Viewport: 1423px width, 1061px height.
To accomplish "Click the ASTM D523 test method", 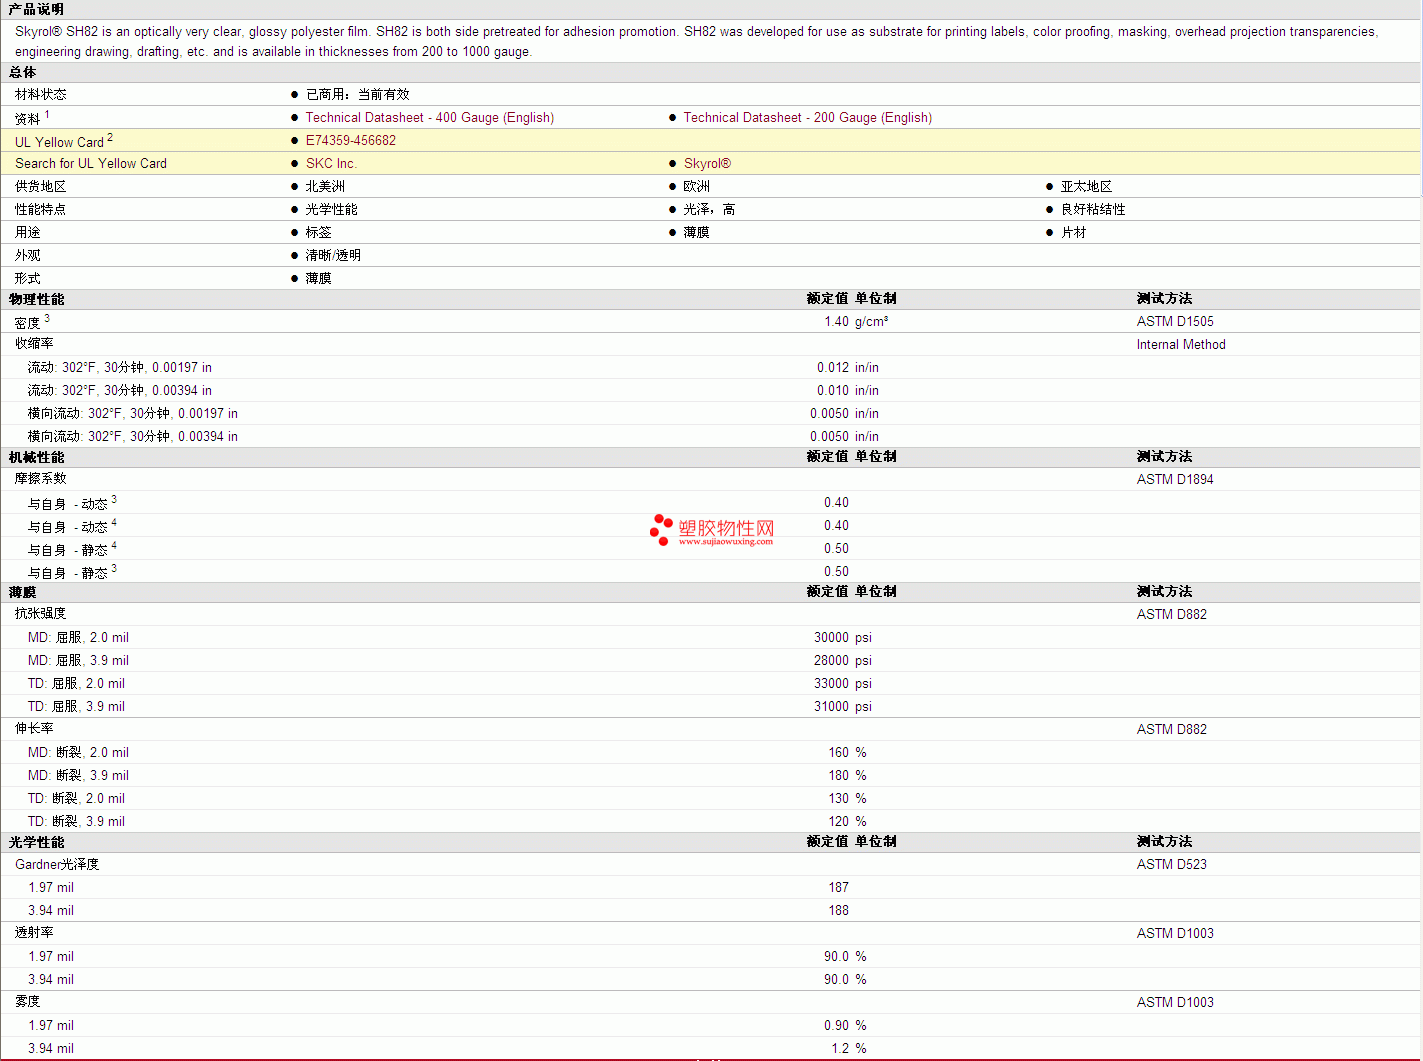I will click(x=1172, y=864).
